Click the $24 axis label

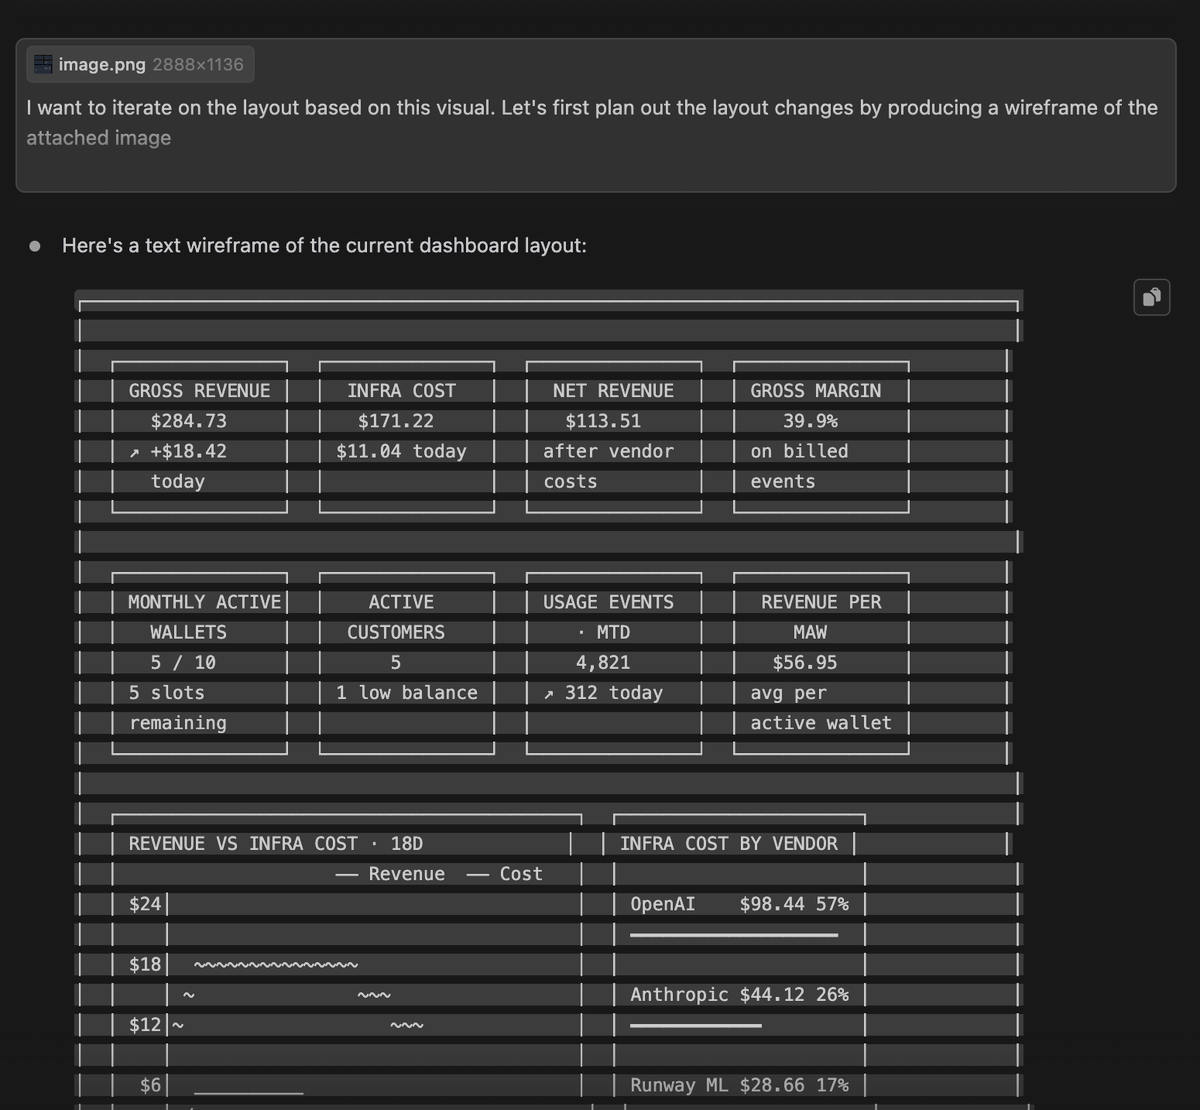click(x=145, y=904)
